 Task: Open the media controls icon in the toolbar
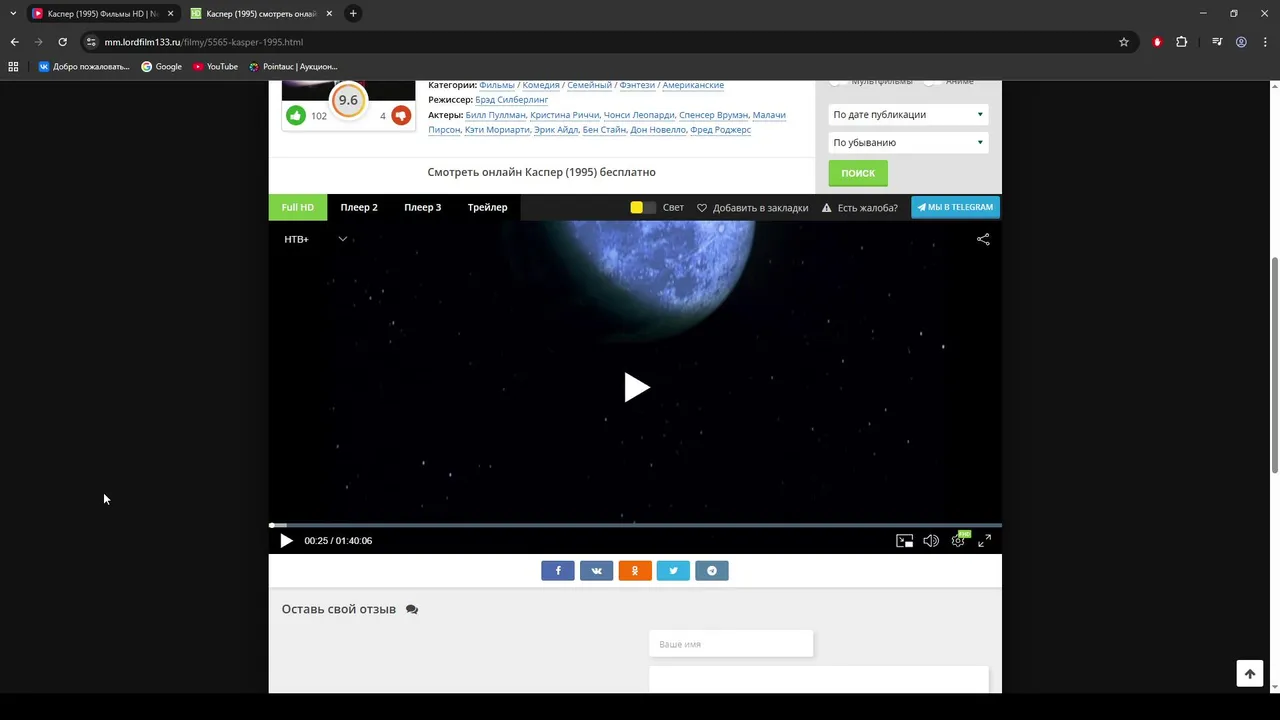pyautogui.click(x=1217, y=42)
